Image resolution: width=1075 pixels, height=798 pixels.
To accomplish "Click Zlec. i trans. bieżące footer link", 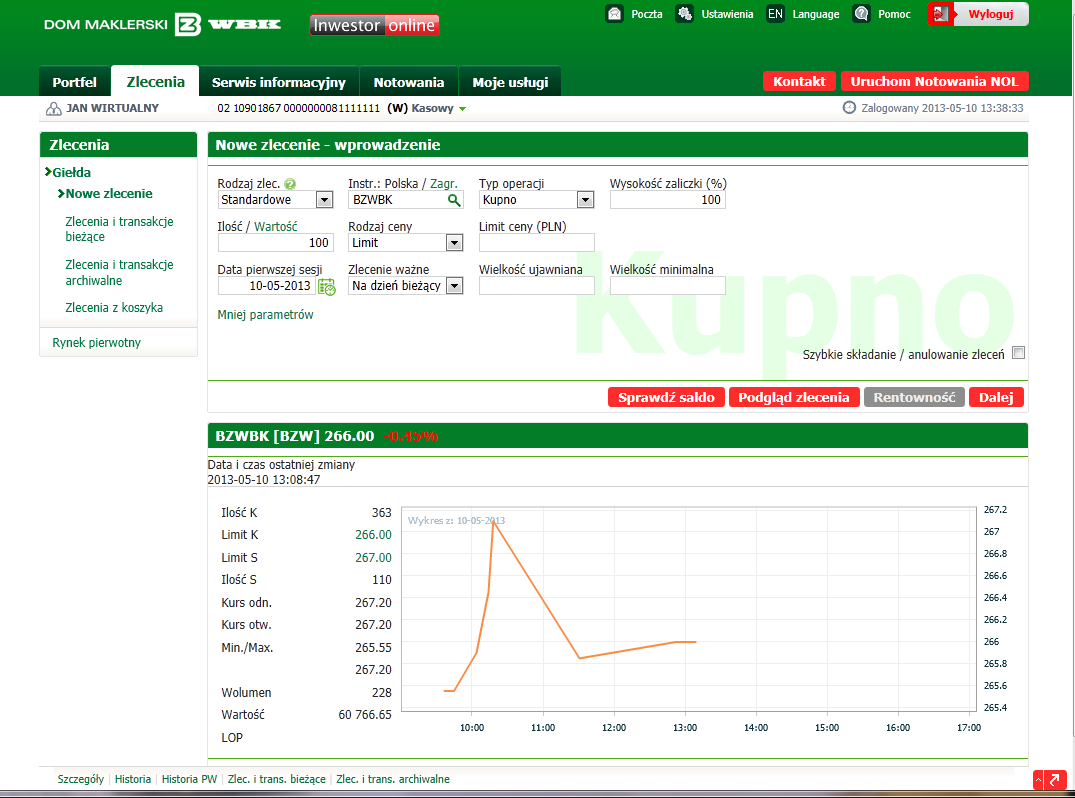I will [277, 779].
